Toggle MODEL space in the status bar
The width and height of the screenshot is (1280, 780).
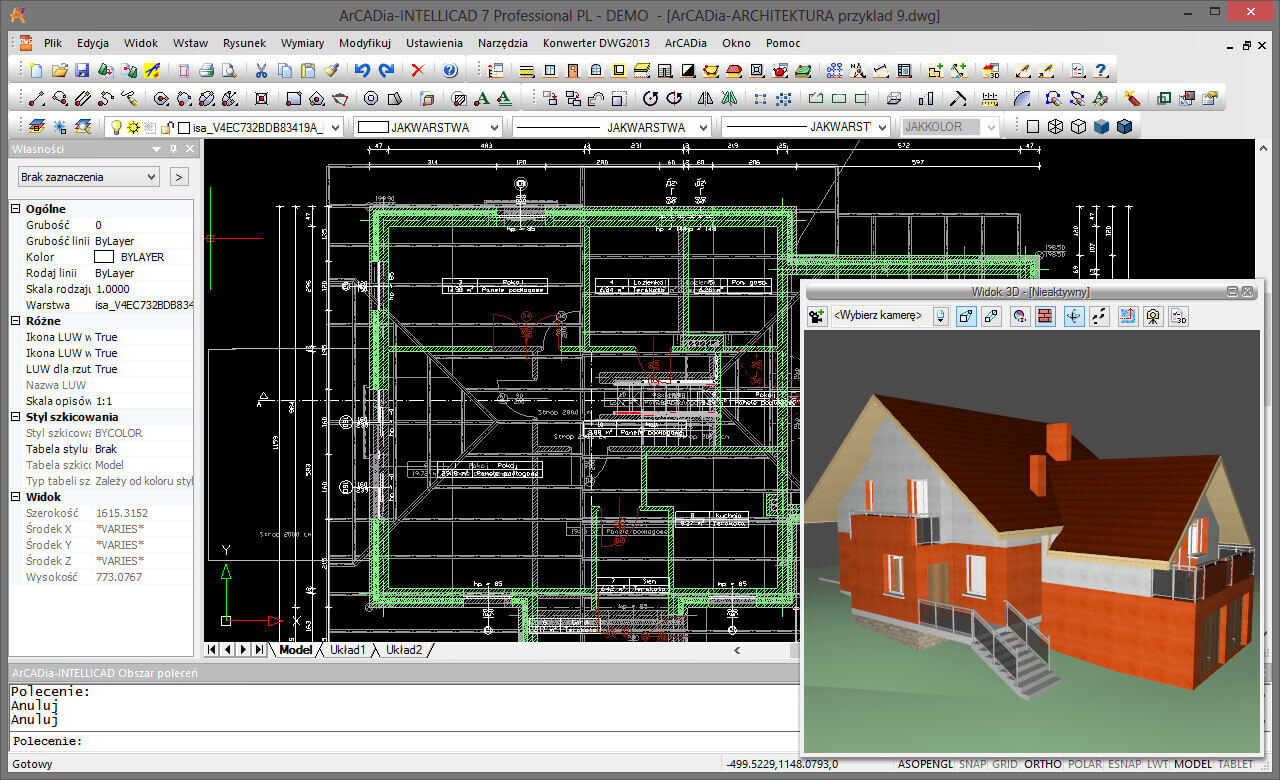coord(1193,764)
